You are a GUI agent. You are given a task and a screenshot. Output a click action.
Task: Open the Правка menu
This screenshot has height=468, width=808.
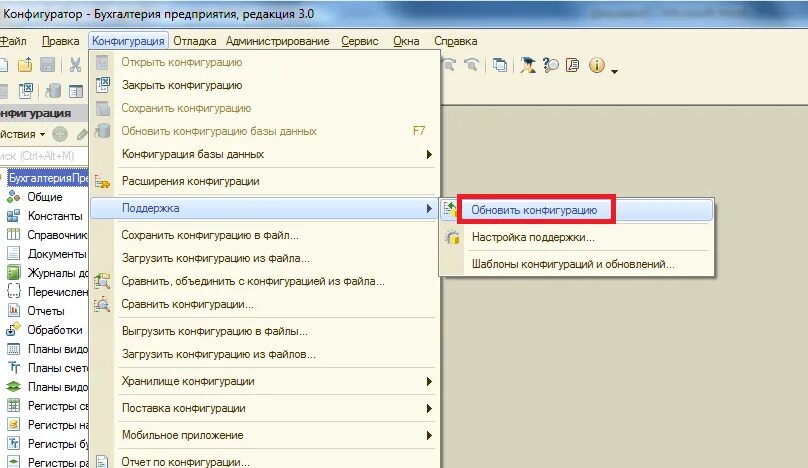(x=60, y=41)
